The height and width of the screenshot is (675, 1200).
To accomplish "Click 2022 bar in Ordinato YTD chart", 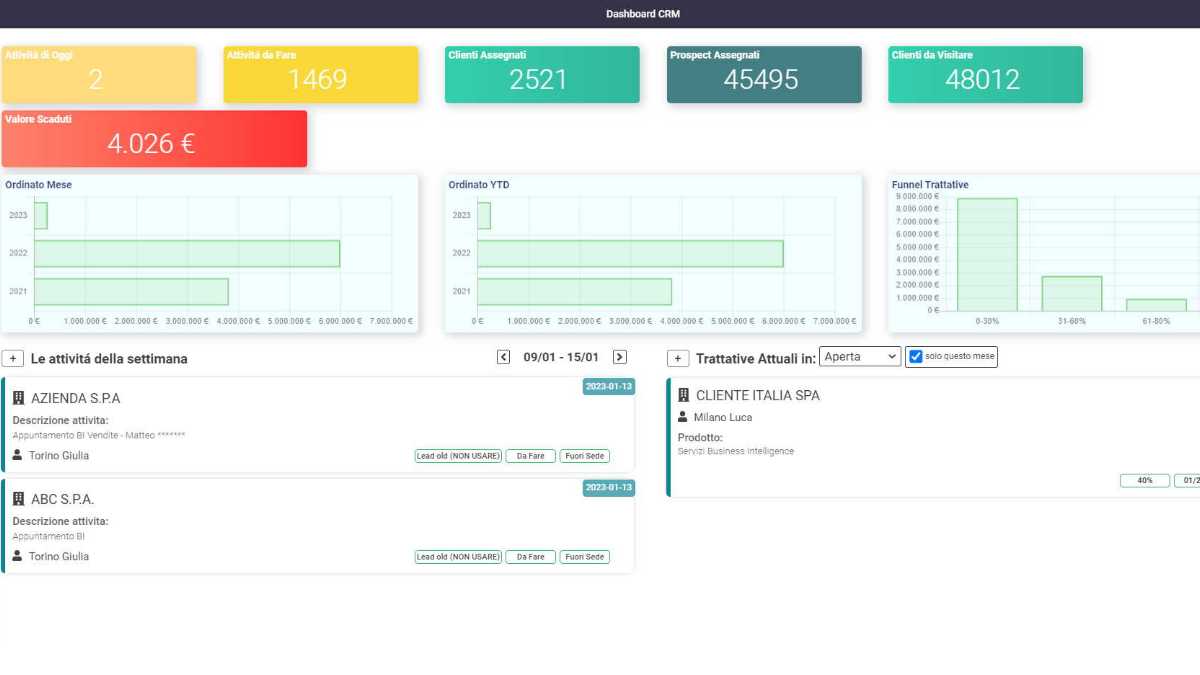I will [x=630, y=253].
